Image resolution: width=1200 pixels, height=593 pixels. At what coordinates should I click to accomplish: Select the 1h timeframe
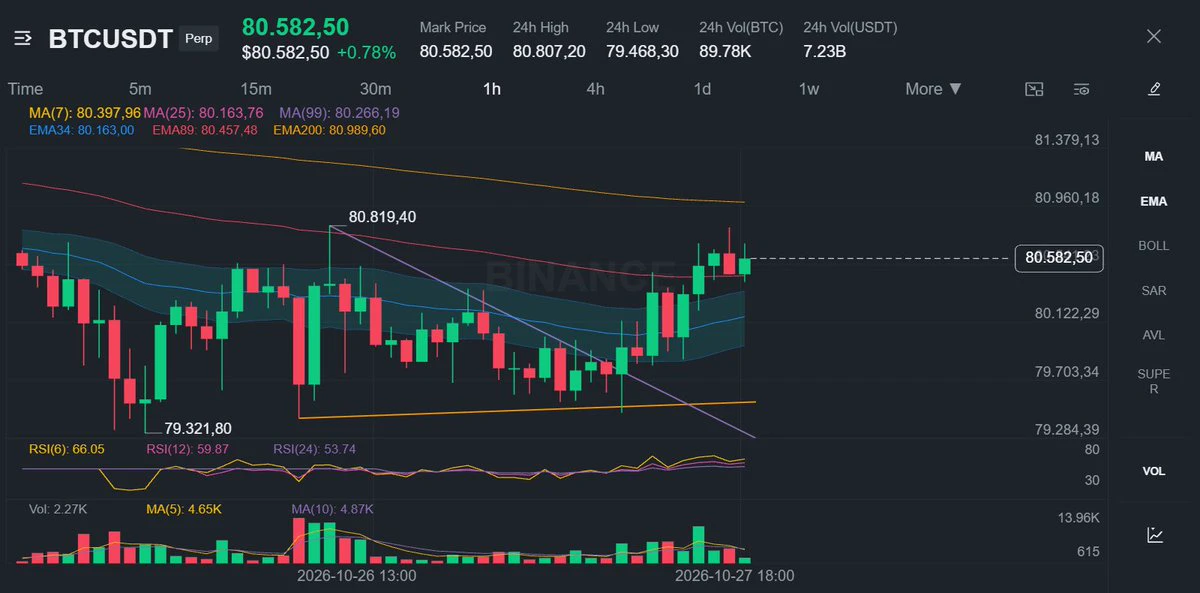pyautogui.click(x=492, y=89)
